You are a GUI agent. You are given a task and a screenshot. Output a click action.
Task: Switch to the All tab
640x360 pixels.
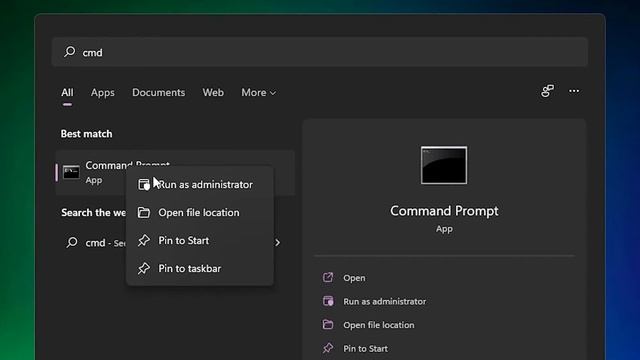[67, 93]
